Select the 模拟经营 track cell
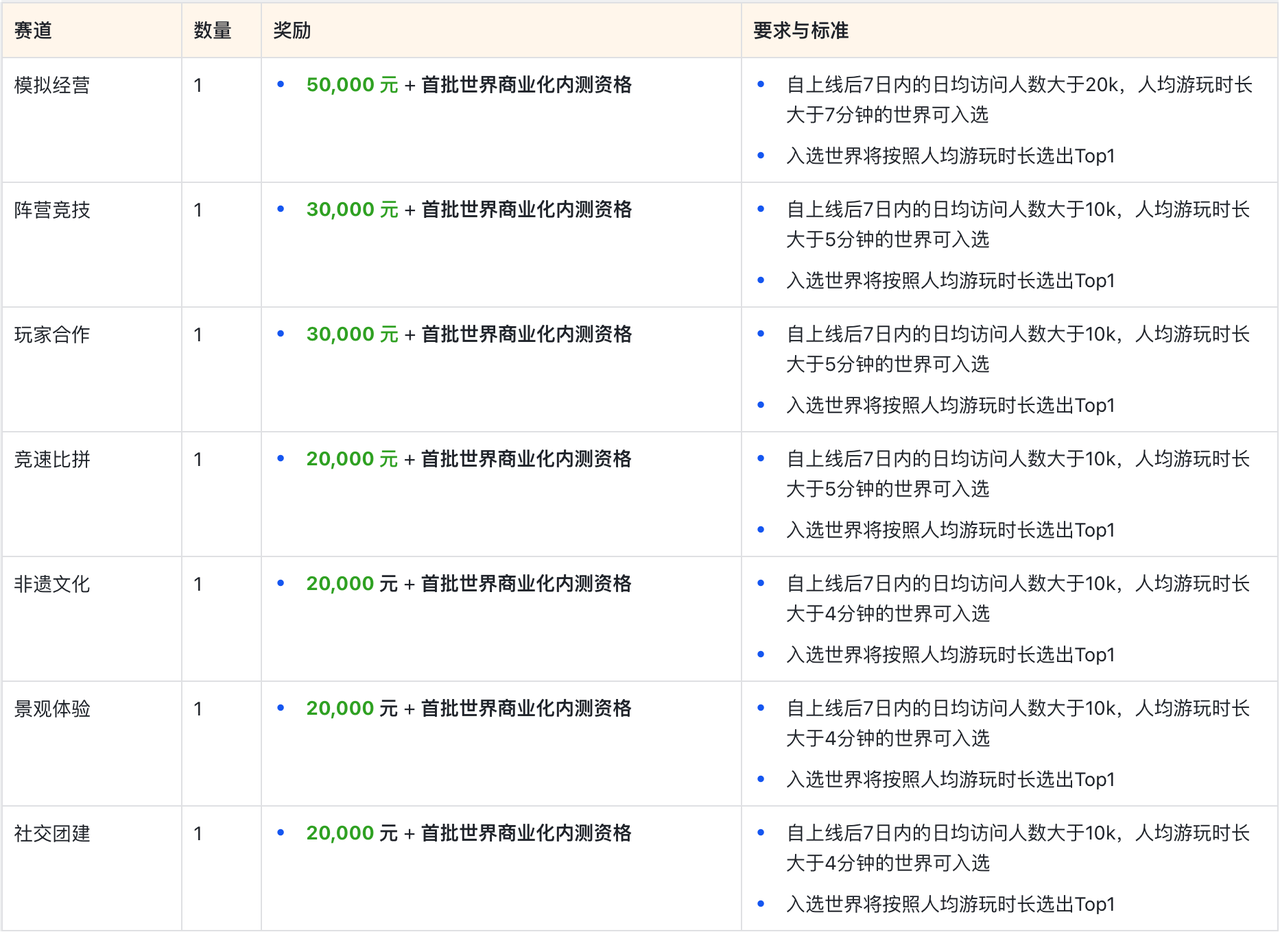This screenshot has width=1280, height=932. [x=52, y=86]
